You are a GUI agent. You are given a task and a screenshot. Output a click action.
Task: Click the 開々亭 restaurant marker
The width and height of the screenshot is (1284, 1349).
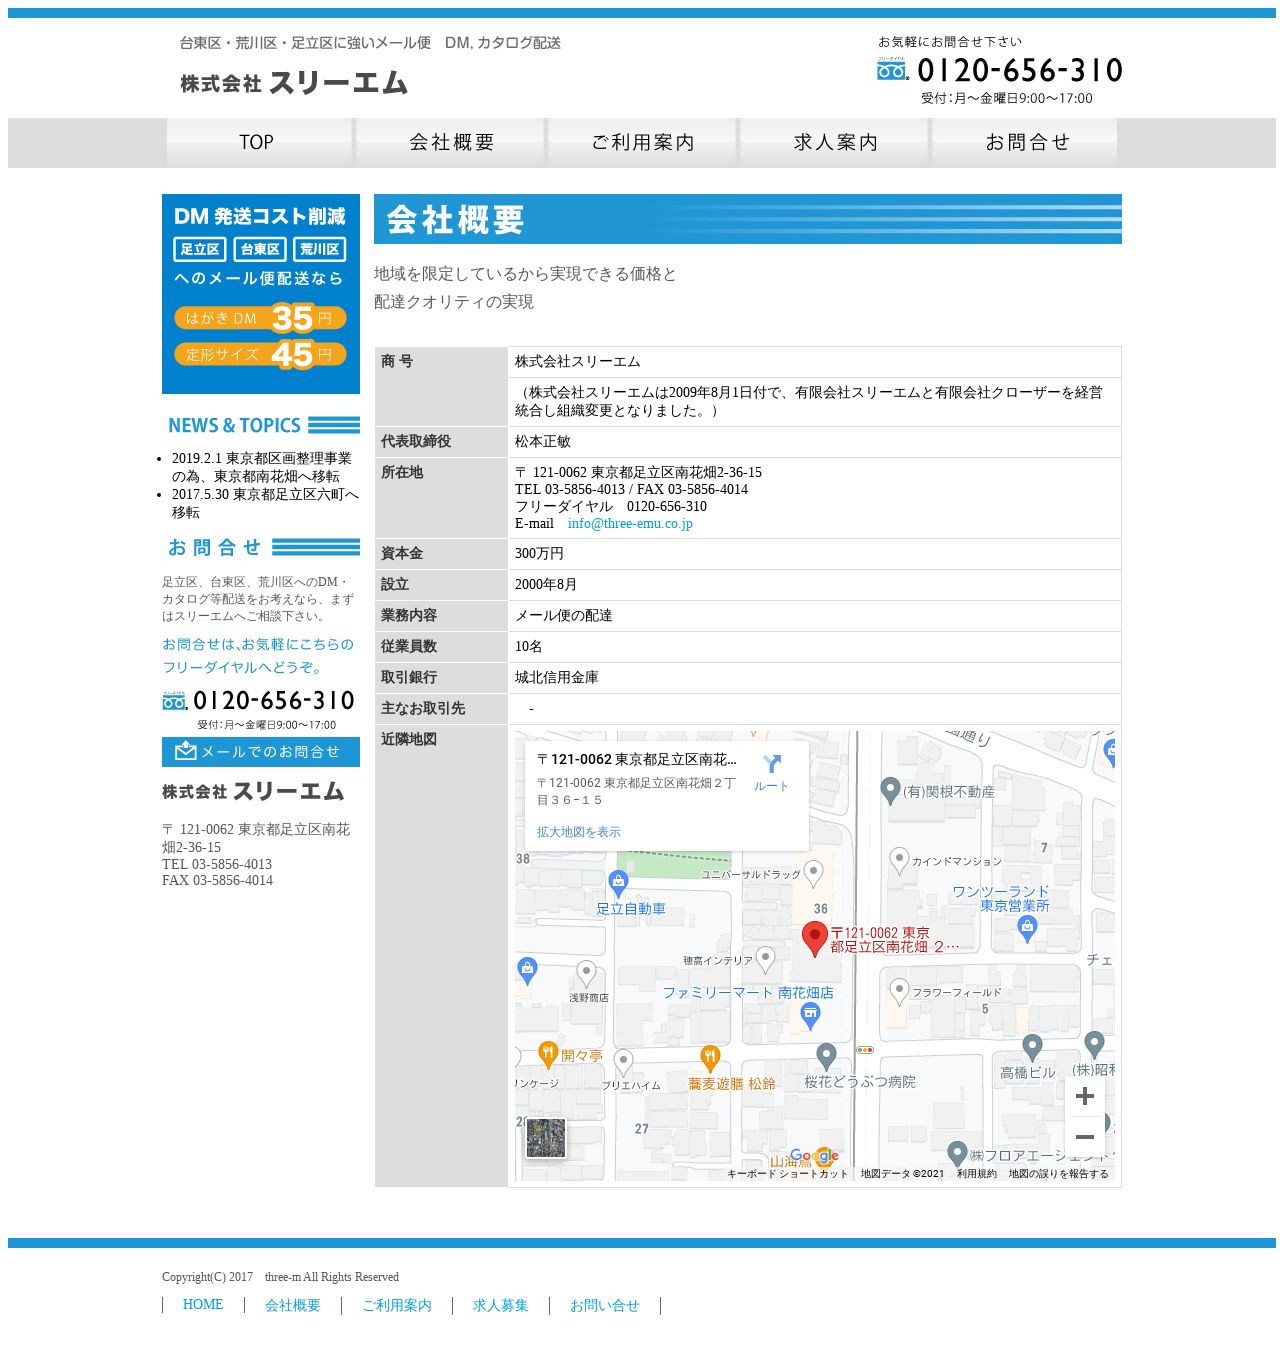click(548, 1054)
